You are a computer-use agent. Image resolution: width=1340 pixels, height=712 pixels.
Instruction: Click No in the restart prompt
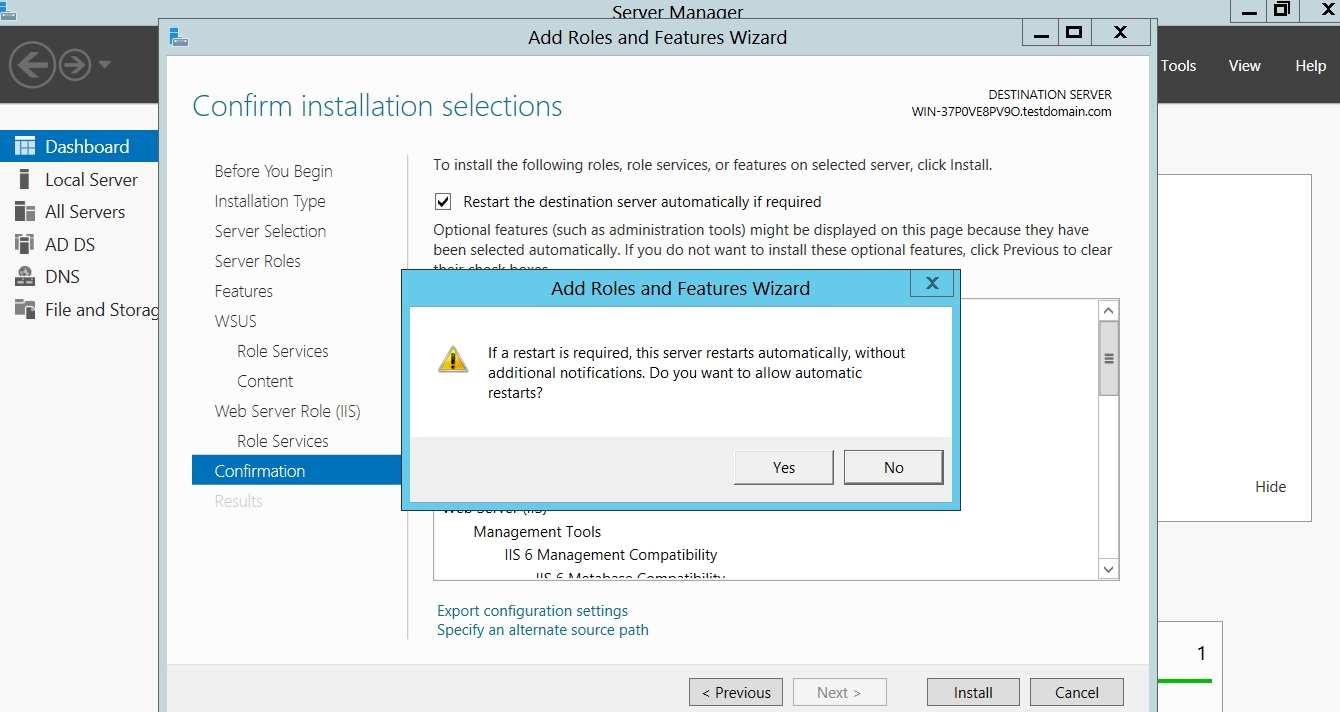pyautogui.click(x=893, y=467)
